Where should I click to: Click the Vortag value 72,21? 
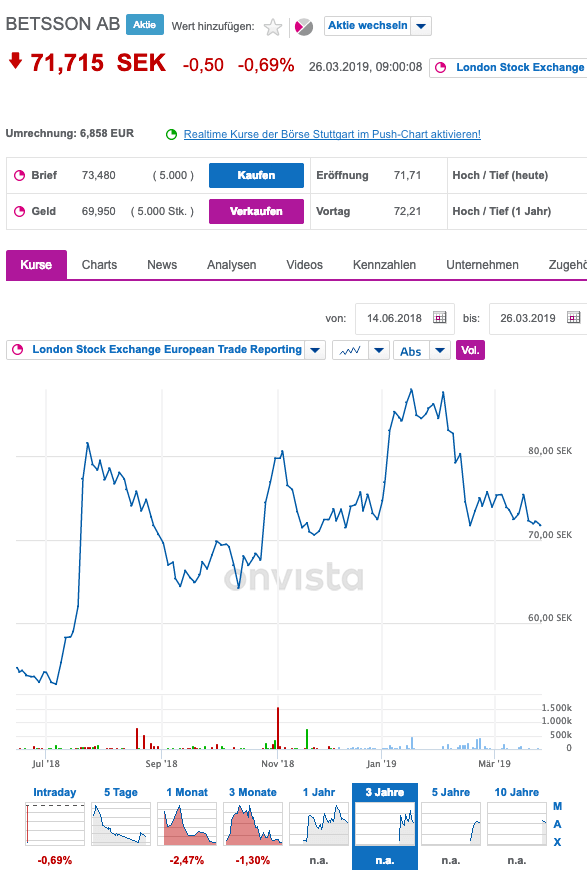407,211
